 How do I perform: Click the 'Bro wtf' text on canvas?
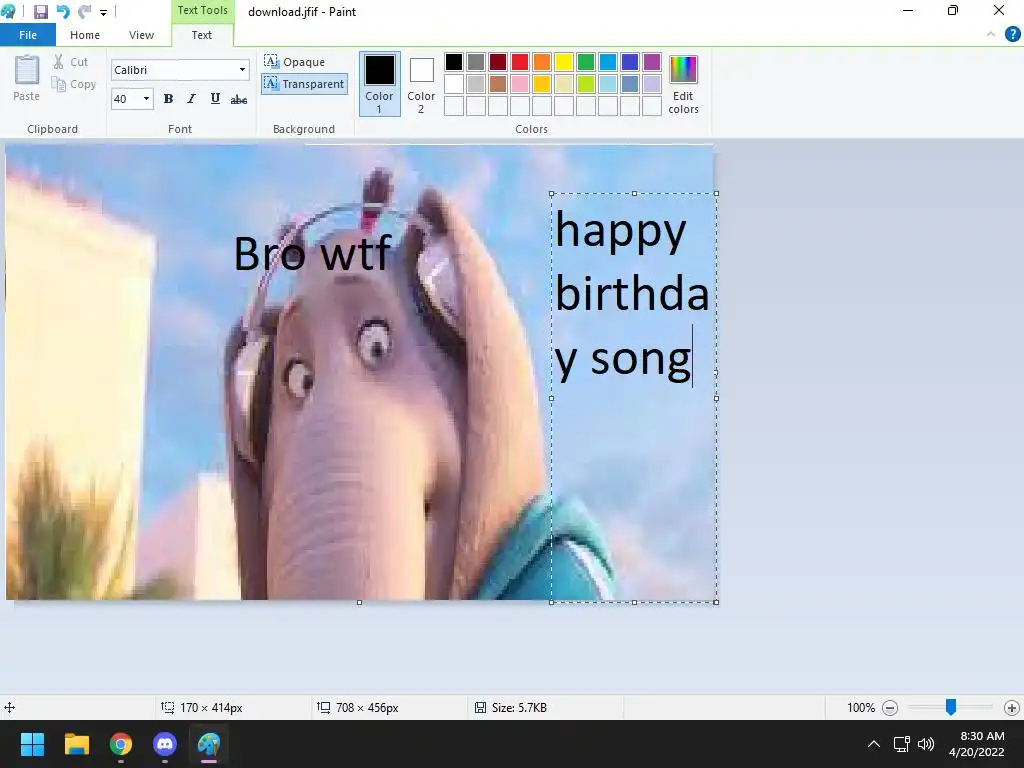point(312,254)
